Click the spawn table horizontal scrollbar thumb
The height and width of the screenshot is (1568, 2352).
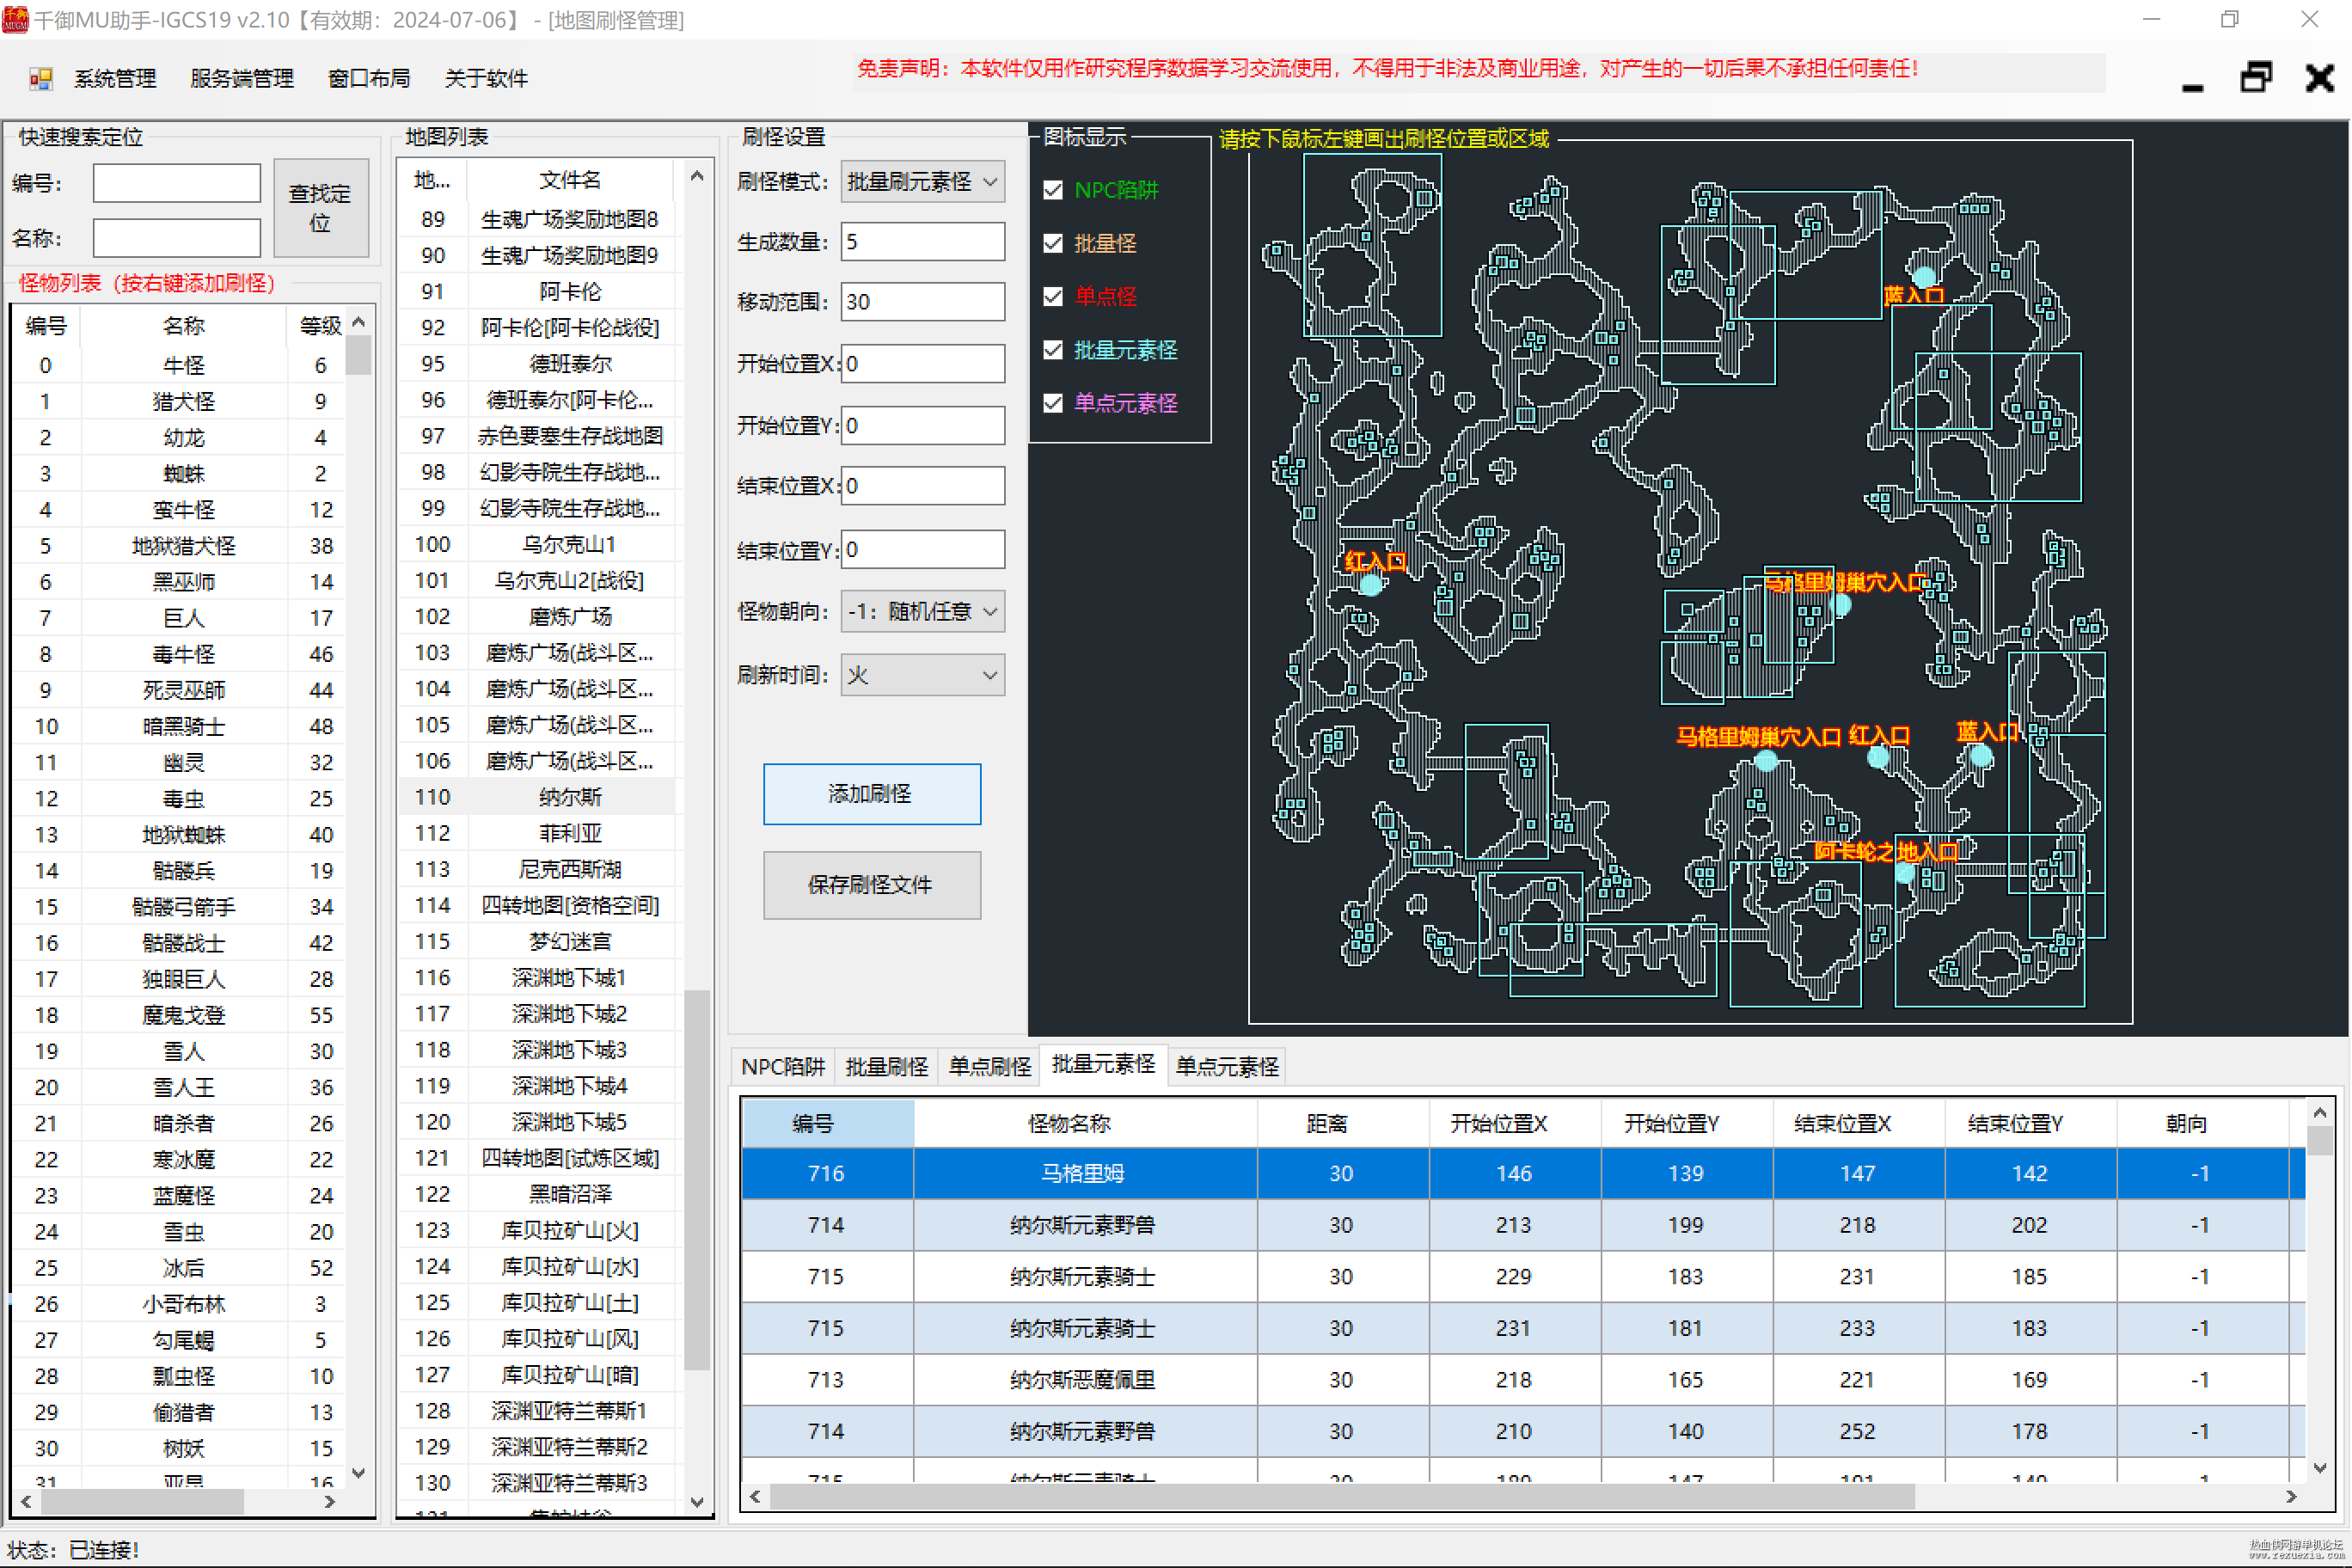click(1342, 1497)
